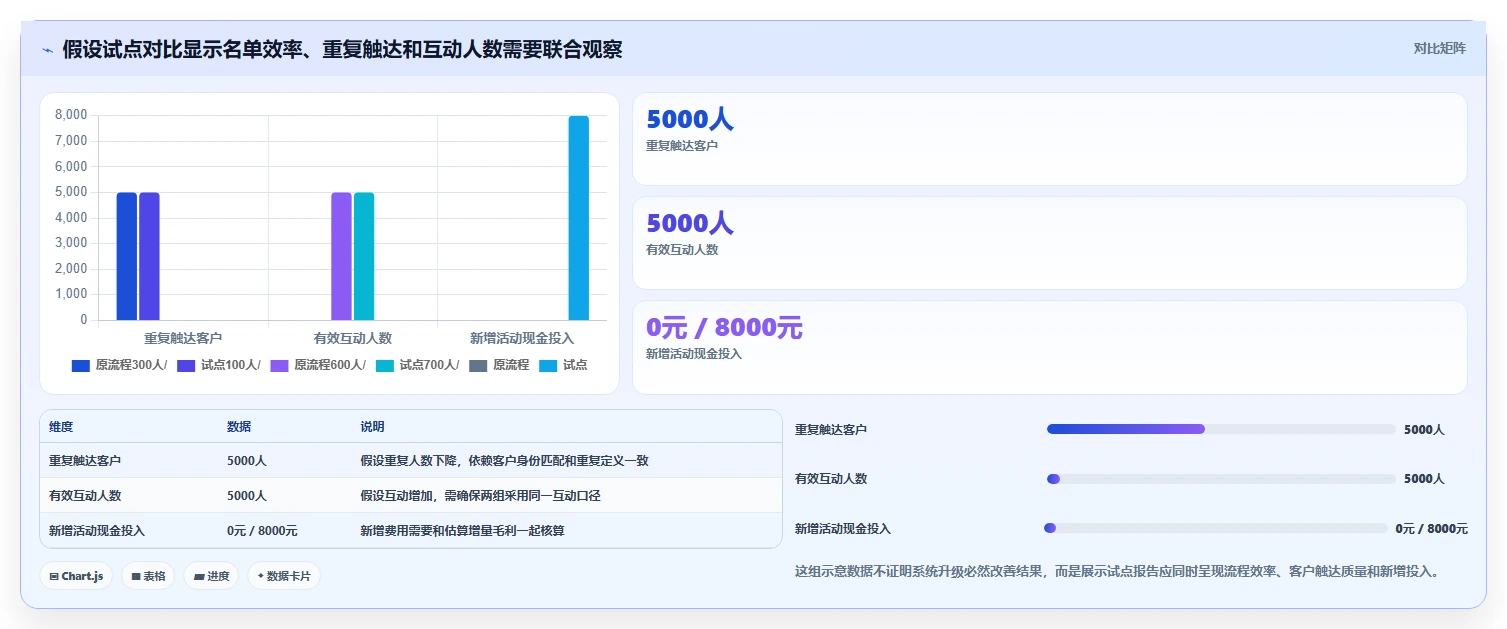This screenshot has width=1507, height=629.
Task: Click the 这组示意数据 footnote text
Action: 1117,572
